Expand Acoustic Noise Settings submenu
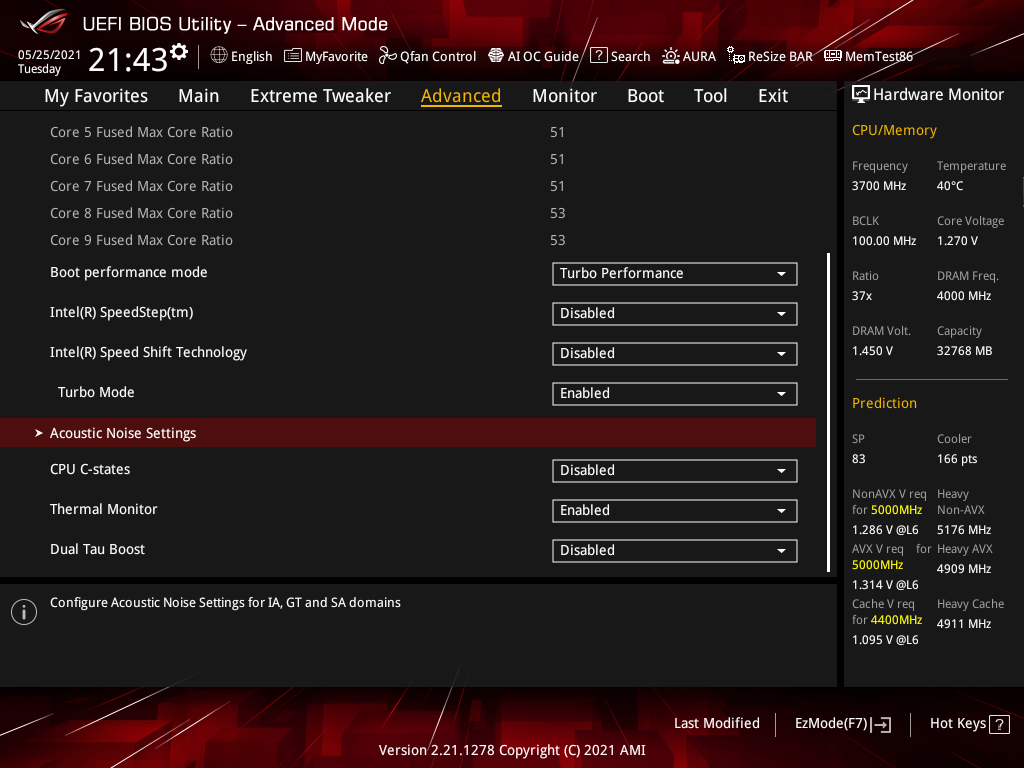Image resolution: width=1024 pixels, height=768 pixels. point(408,433)
